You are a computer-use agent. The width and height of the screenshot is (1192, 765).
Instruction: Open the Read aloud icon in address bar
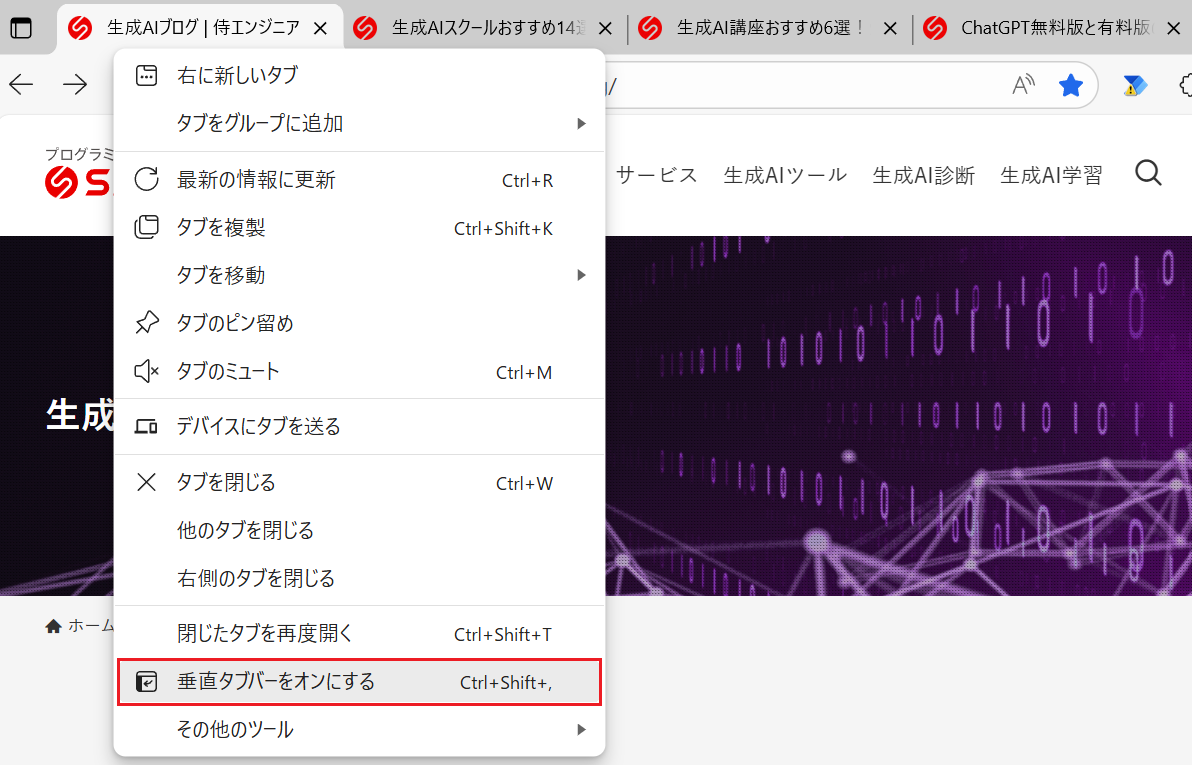1022,86
